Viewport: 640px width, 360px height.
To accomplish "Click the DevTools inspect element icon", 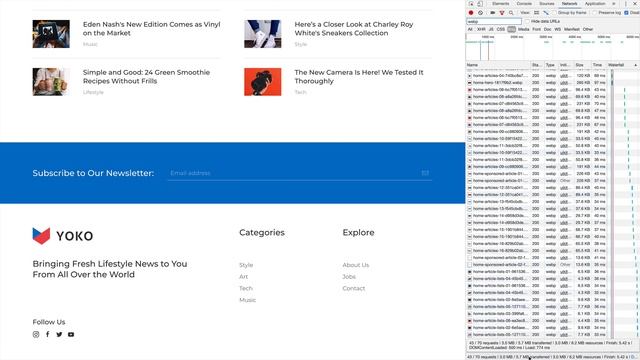I will 471,4.
